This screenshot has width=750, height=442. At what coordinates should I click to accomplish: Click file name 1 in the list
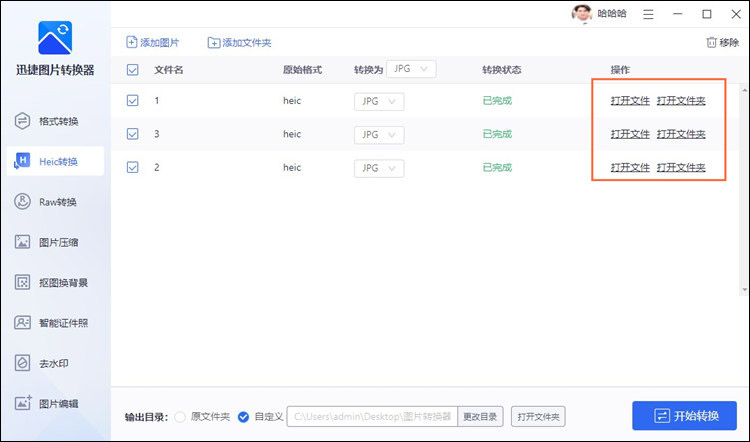point(156,101)
